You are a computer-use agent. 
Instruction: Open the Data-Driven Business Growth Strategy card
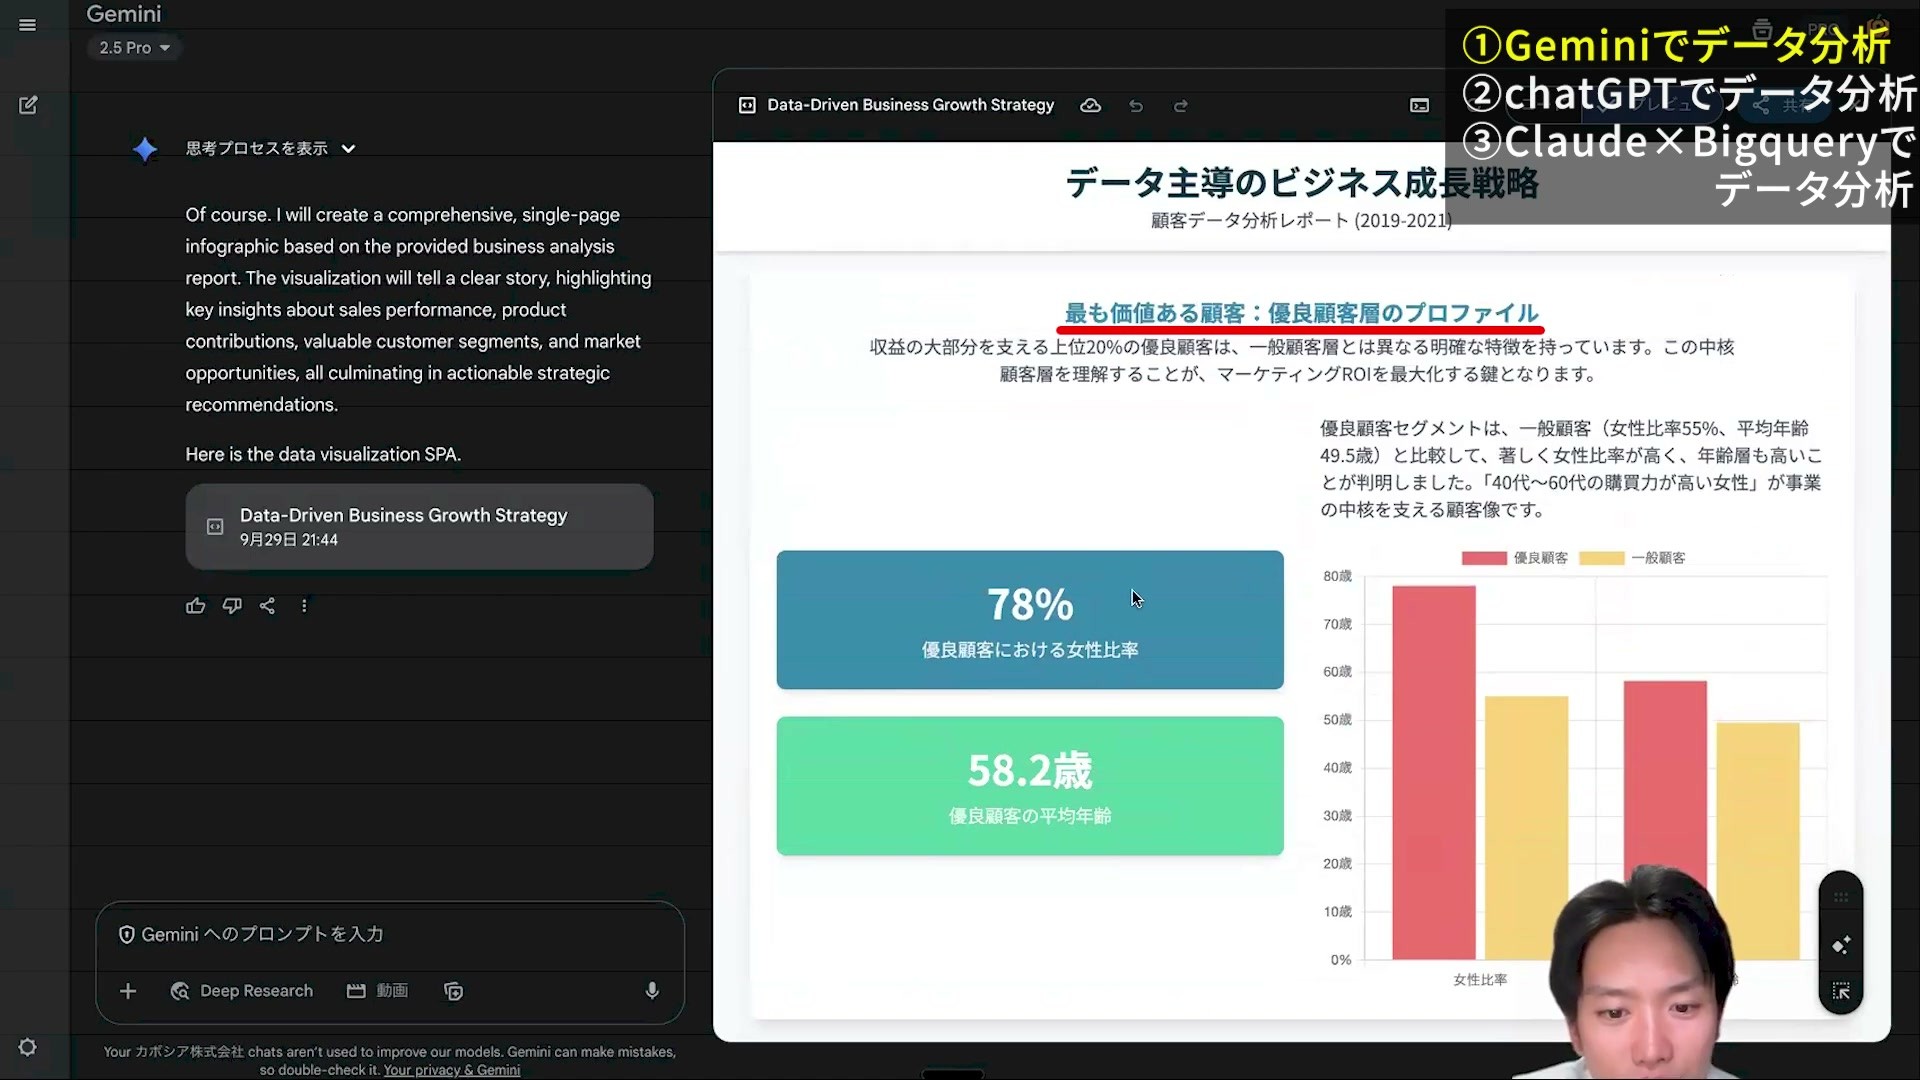click(x=419, y=527)
